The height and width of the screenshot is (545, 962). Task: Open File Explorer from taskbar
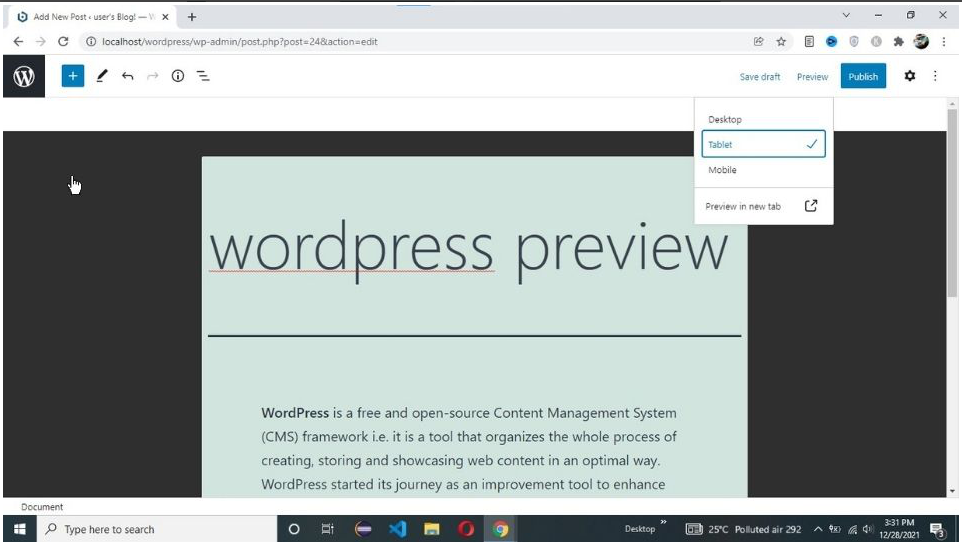click(432, 529)
